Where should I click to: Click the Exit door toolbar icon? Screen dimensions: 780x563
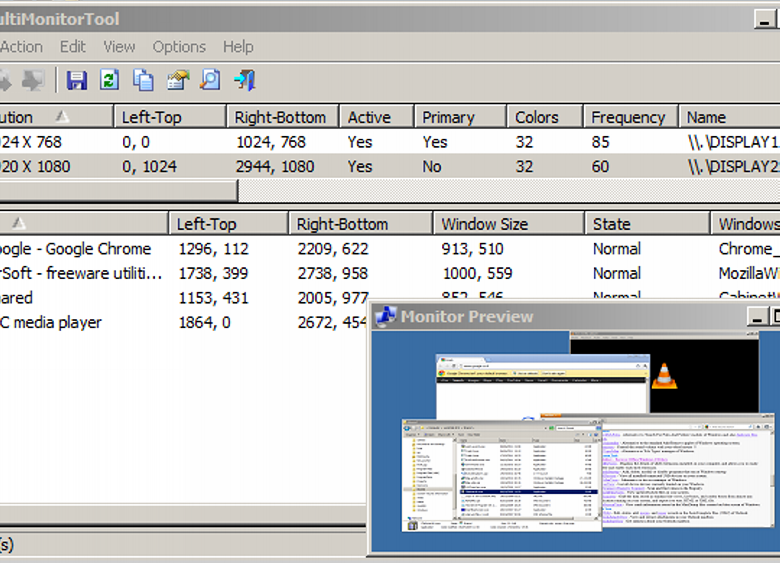coord(243,80)
